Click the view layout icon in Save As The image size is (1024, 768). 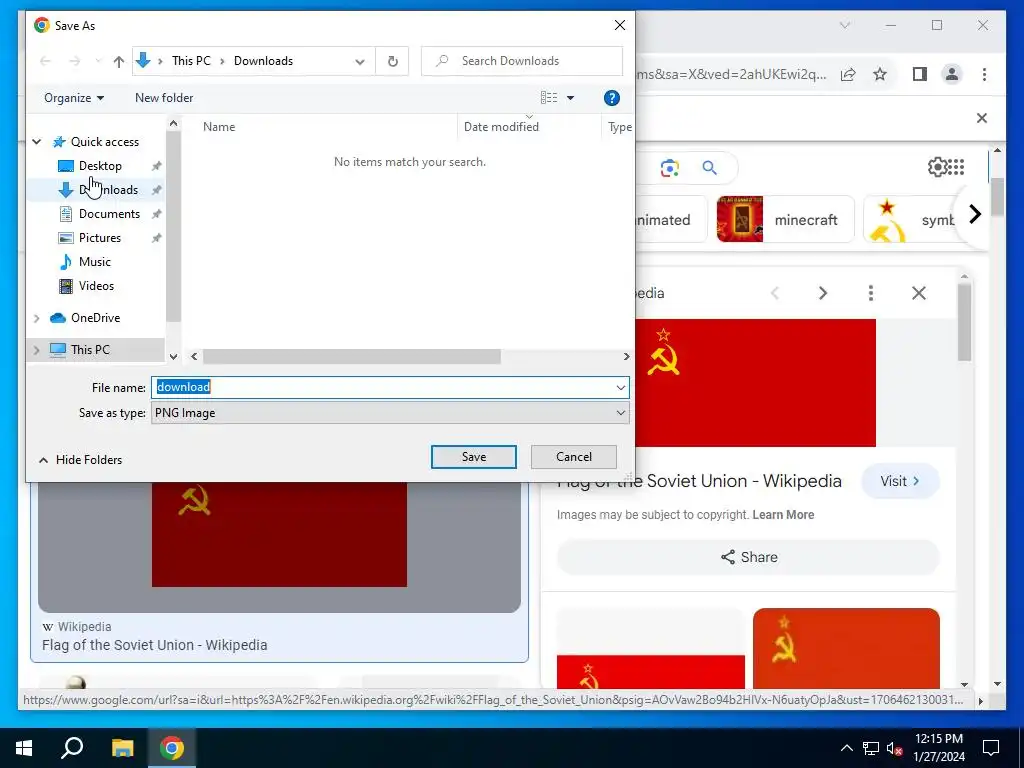549,98
